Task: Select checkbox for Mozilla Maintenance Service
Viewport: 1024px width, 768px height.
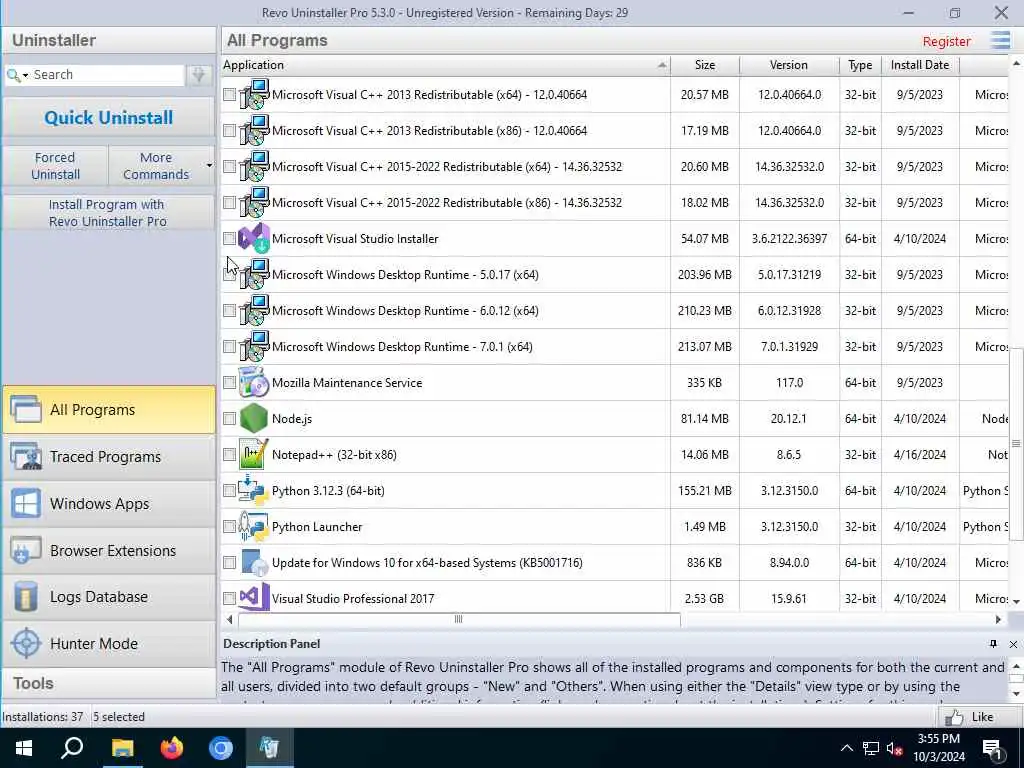Action: 229,383
